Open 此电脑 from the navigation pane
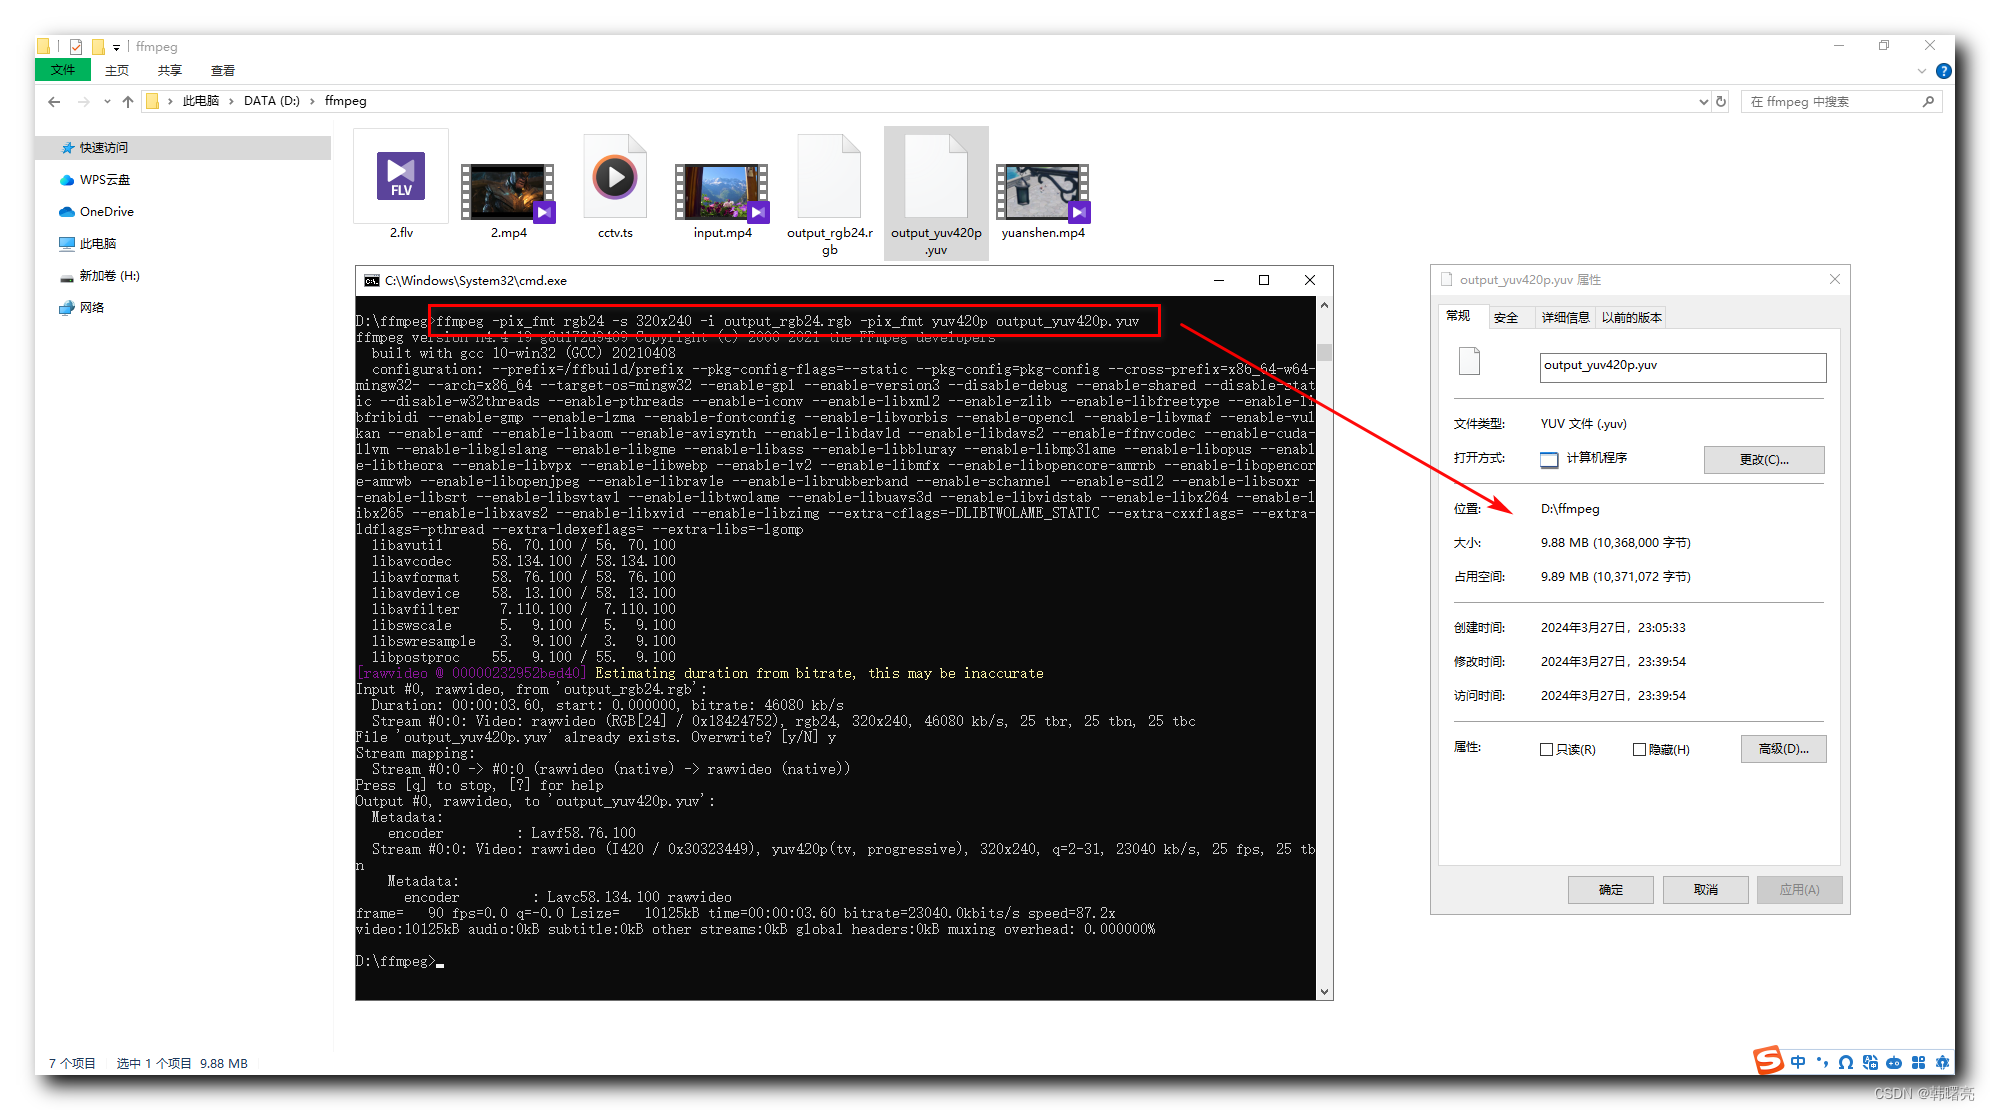This screenshot has width=1990, height=1110. point(96,243)
